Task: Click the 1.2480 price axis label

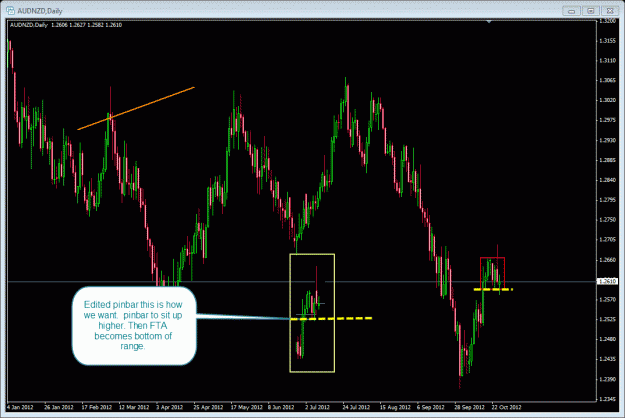Action: (x=607, y=339)
